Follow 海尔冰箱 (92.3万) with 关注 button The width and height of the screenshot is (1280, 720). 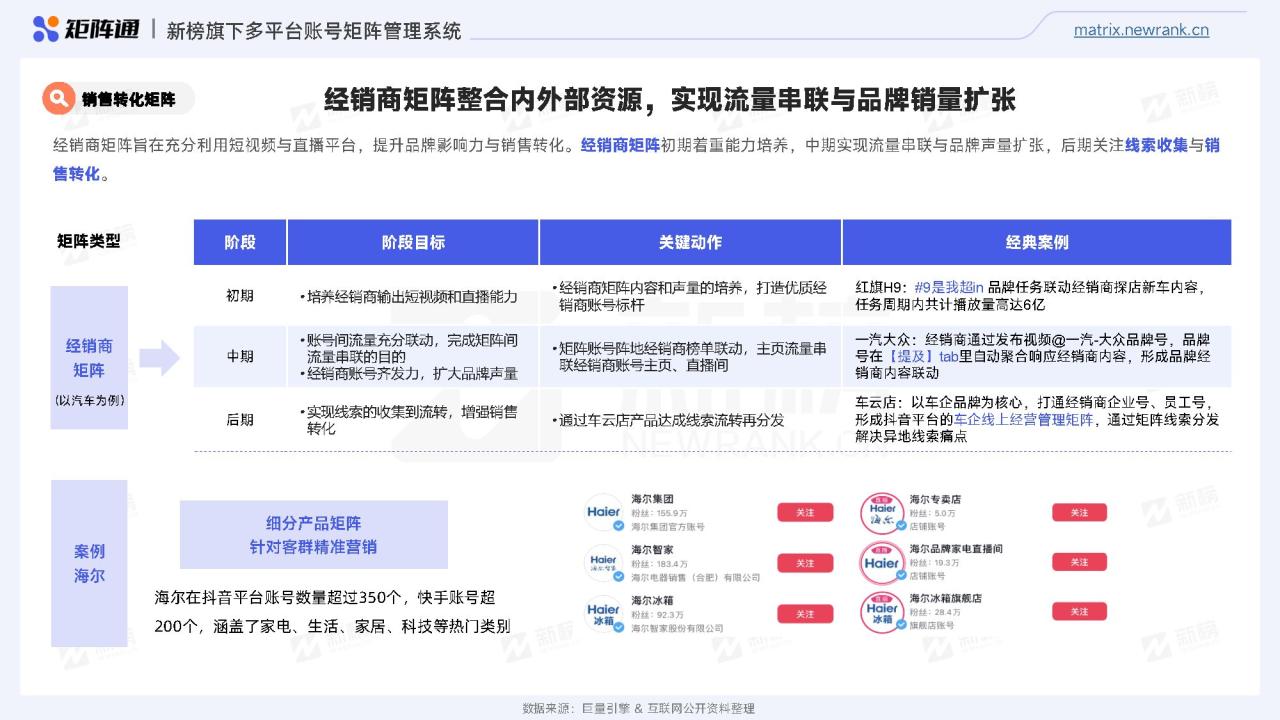coord(805,613)
